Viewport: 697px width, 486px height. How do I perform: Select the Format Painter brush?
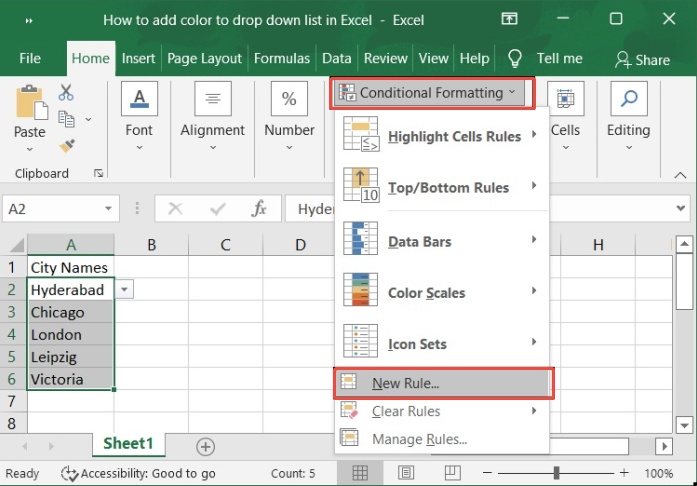pyautogui.click(x=67, y=146)
